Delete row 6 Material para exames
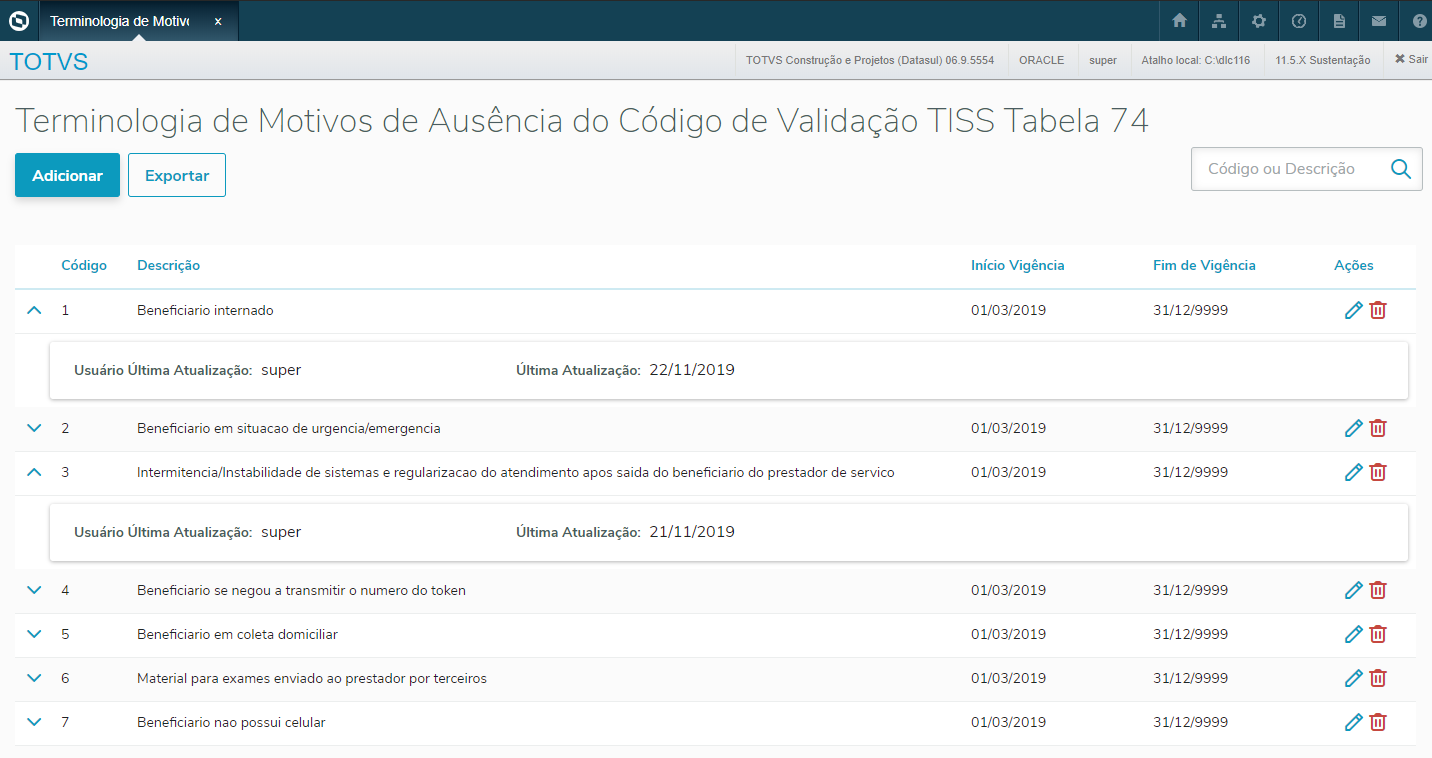This screenshot has height=758, width=1432. coord(1378,678)
